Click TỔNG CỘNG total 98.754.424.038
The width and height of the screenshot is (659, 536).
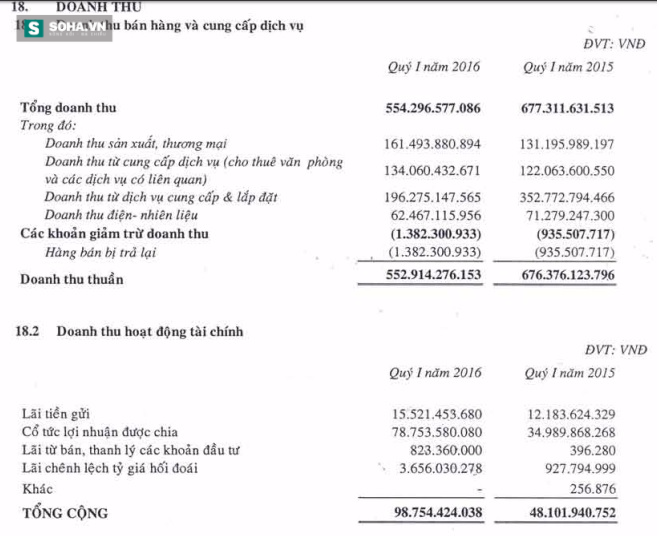point(438,512)
